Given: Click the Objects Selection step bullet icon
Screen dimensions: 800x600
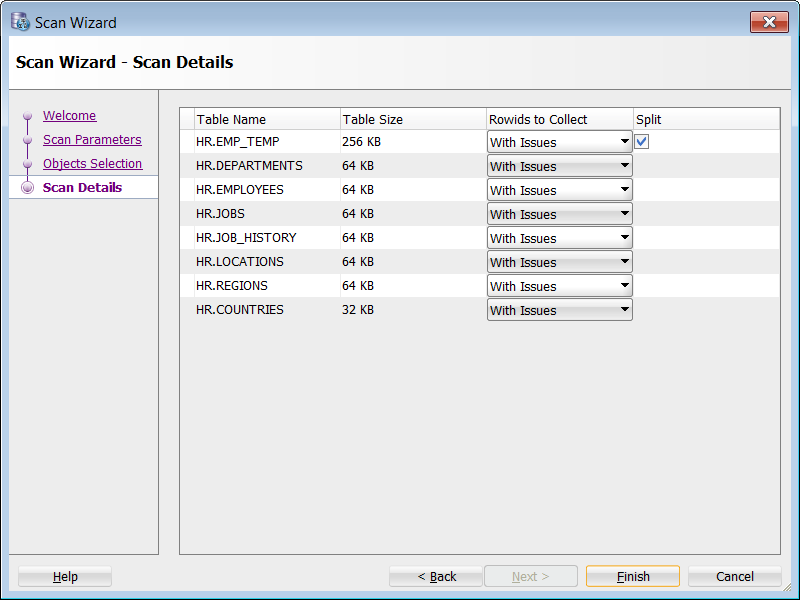Looking at the screenshot, I should (x=28, y=165).
